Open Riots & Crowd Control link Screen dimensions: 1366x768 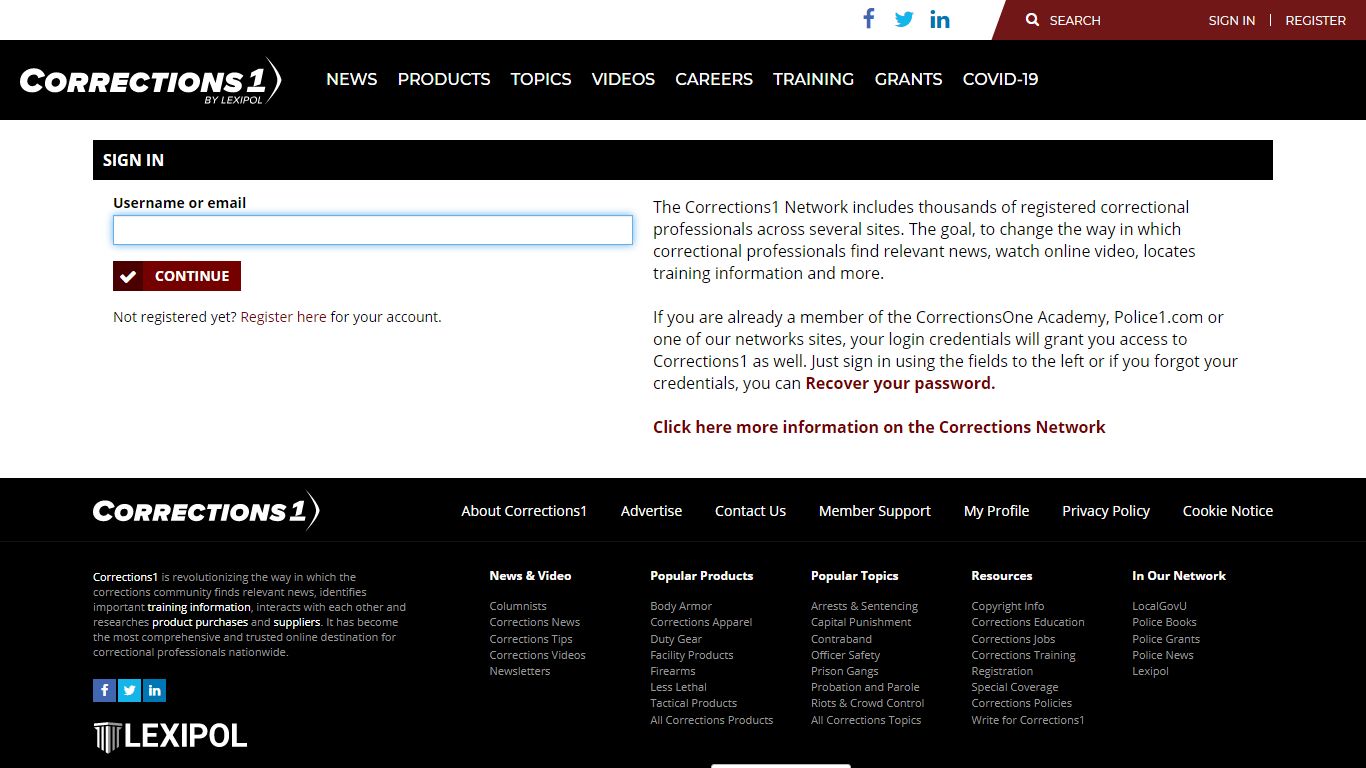(x=868, y=703)
